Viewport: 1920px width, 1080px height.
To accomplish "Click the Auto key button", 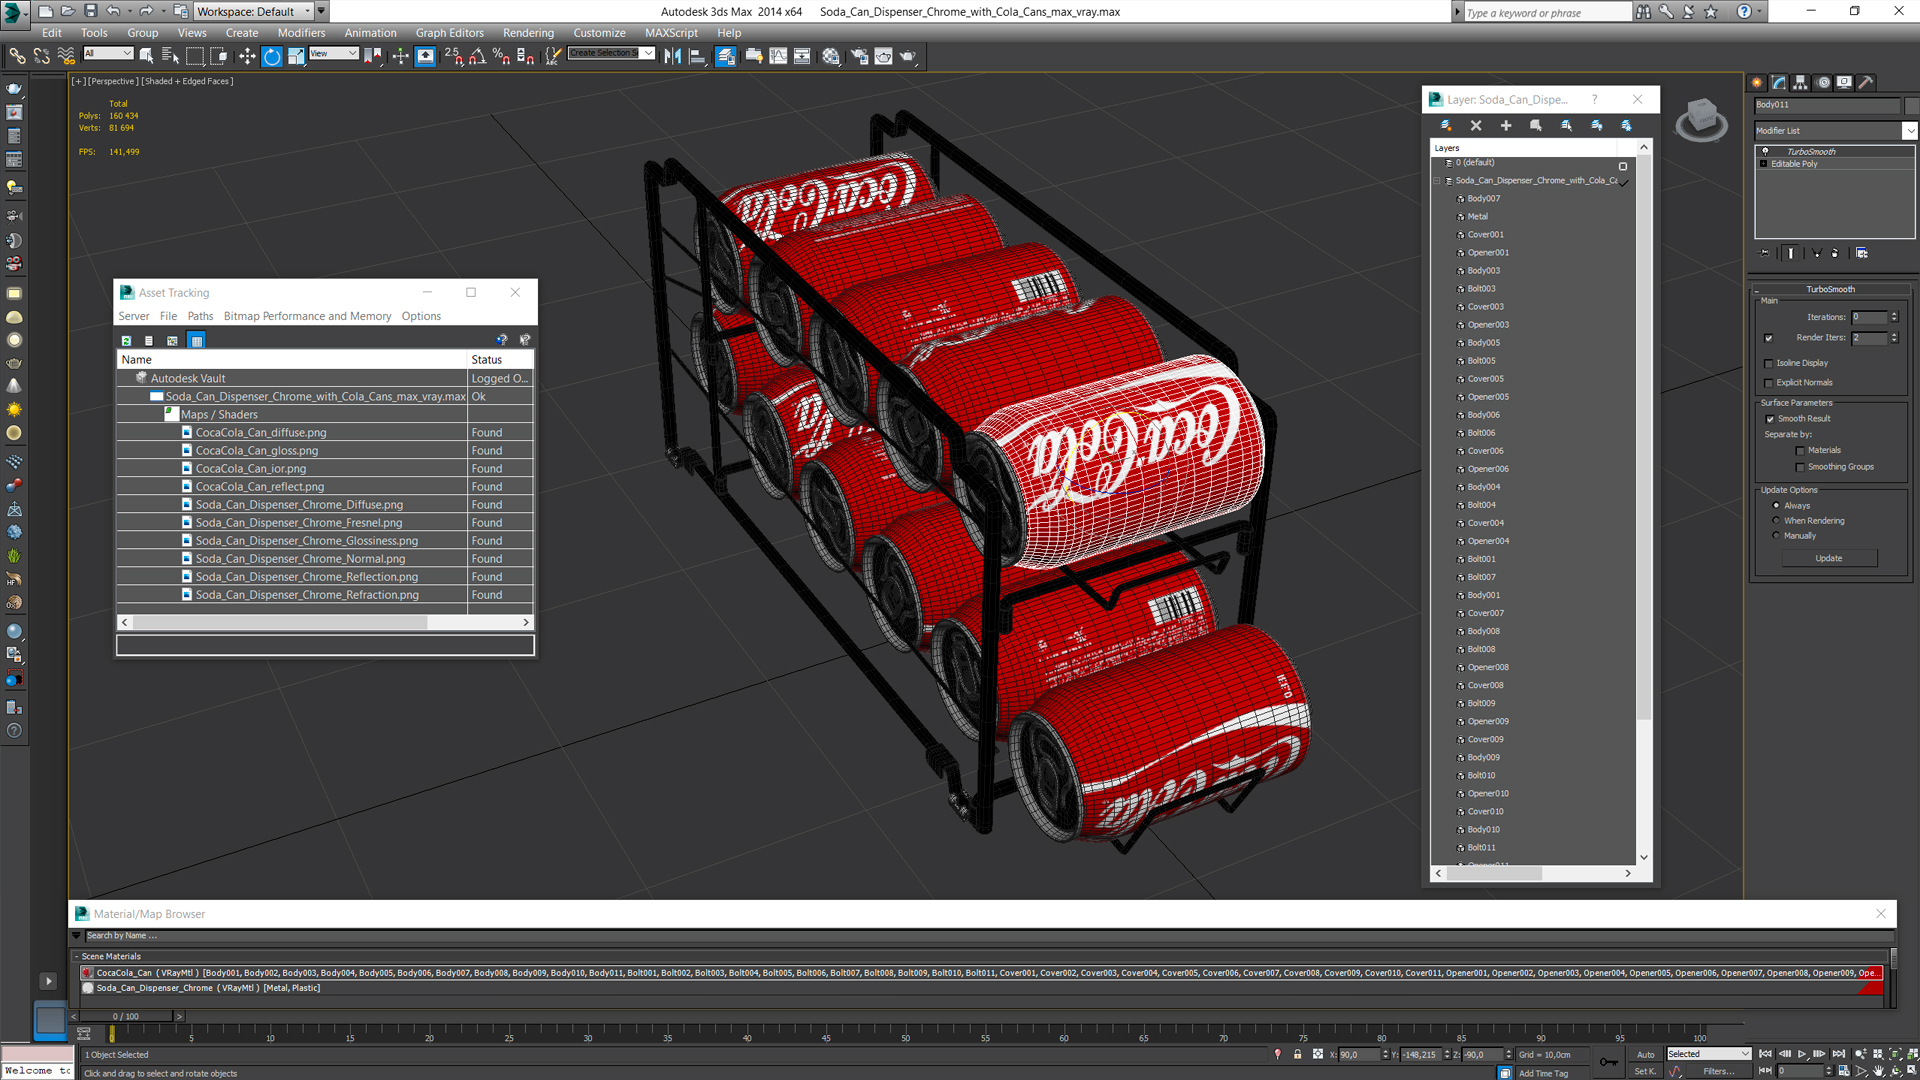I will [x=1645, y=1054].
